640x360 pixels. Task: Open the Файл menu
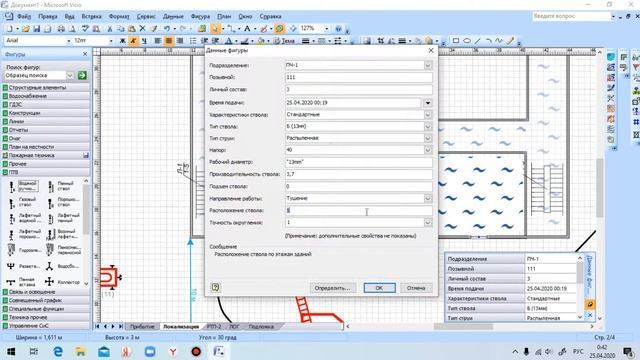[24, 16]
